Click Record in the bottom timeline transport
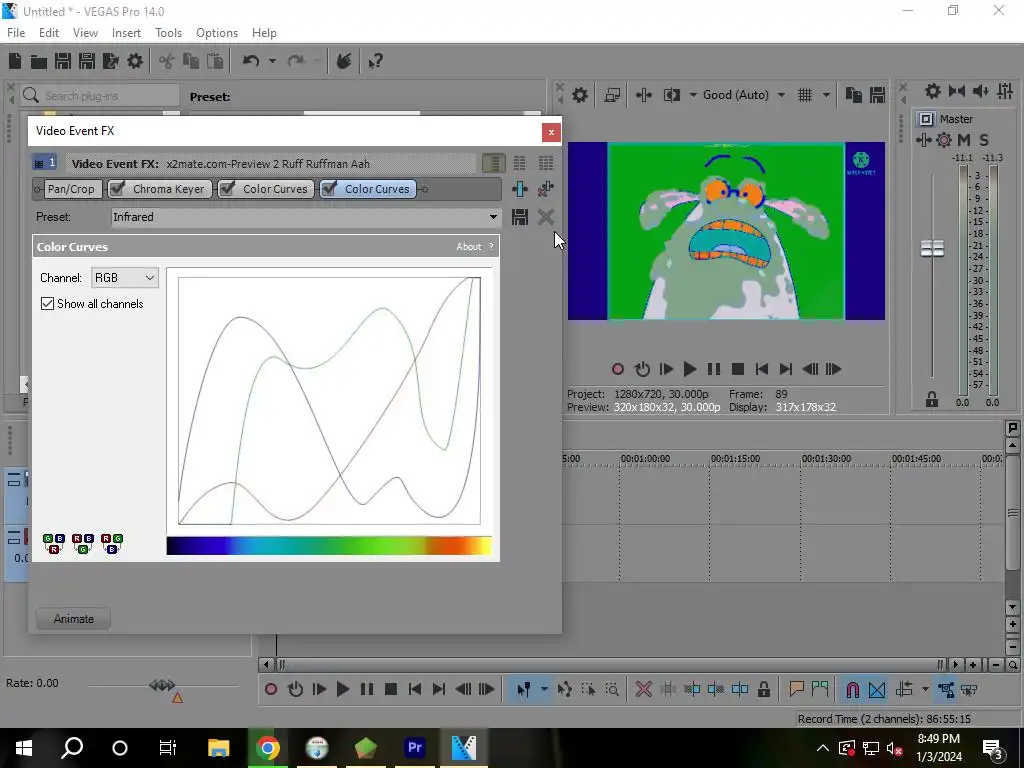Image resolution: width=1024 pixels, height=768 pixels. [x=271, y=689]
